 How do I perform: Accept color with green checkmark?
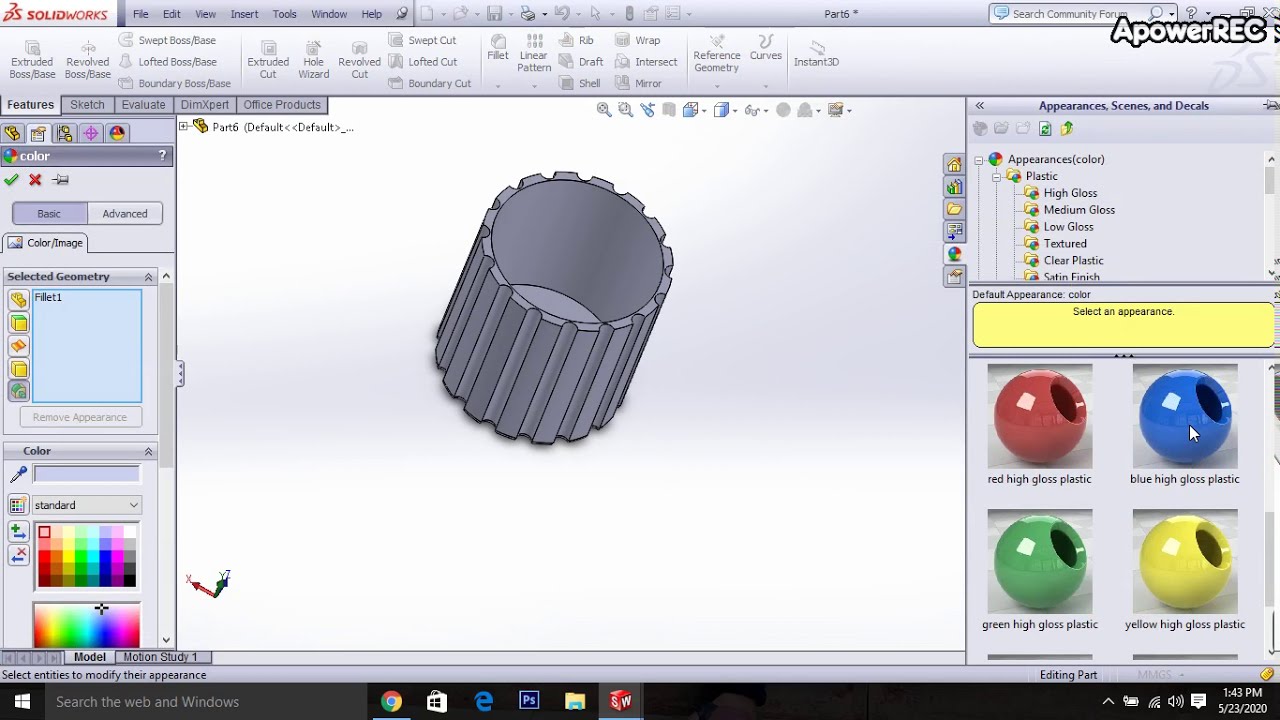11,180
